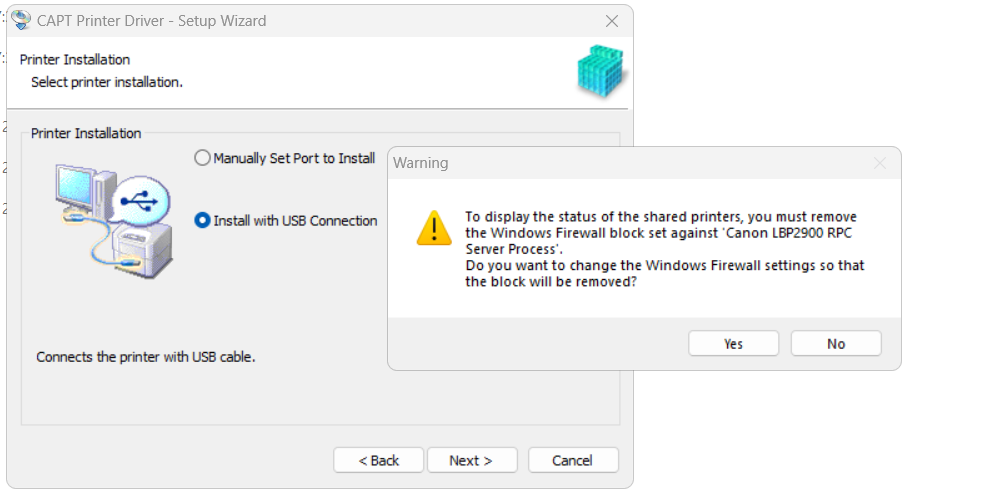
Task: Cancel the printer driver setup
Action: tap(573, 461)
